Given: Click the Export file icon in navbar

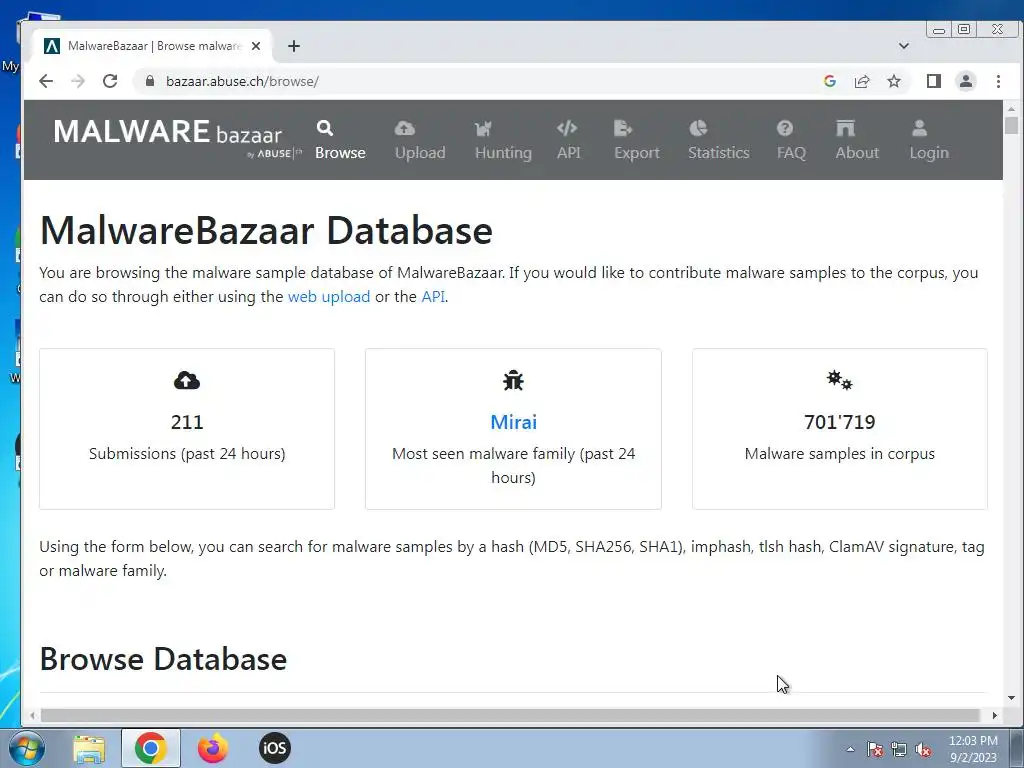Looking at the screenshot, I should point(623,128).
